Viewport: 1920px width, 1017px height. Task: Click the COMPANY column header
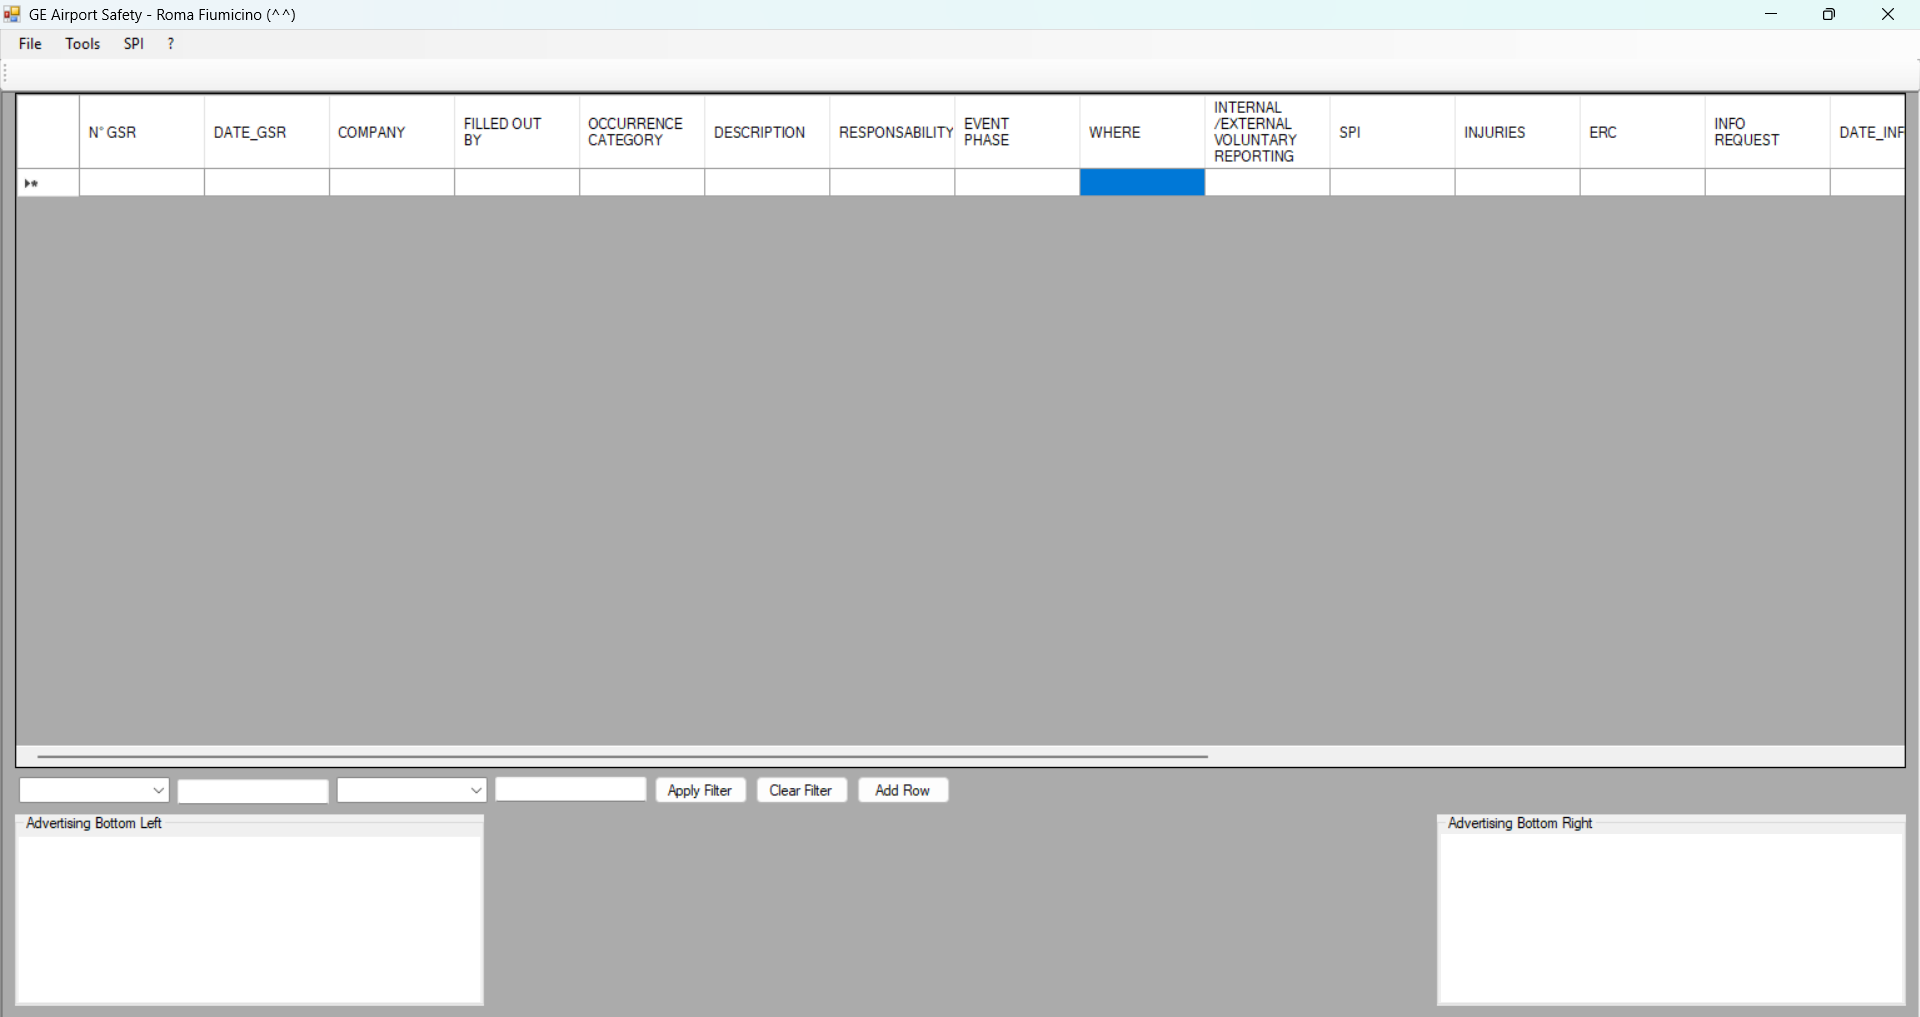point(391,132)
